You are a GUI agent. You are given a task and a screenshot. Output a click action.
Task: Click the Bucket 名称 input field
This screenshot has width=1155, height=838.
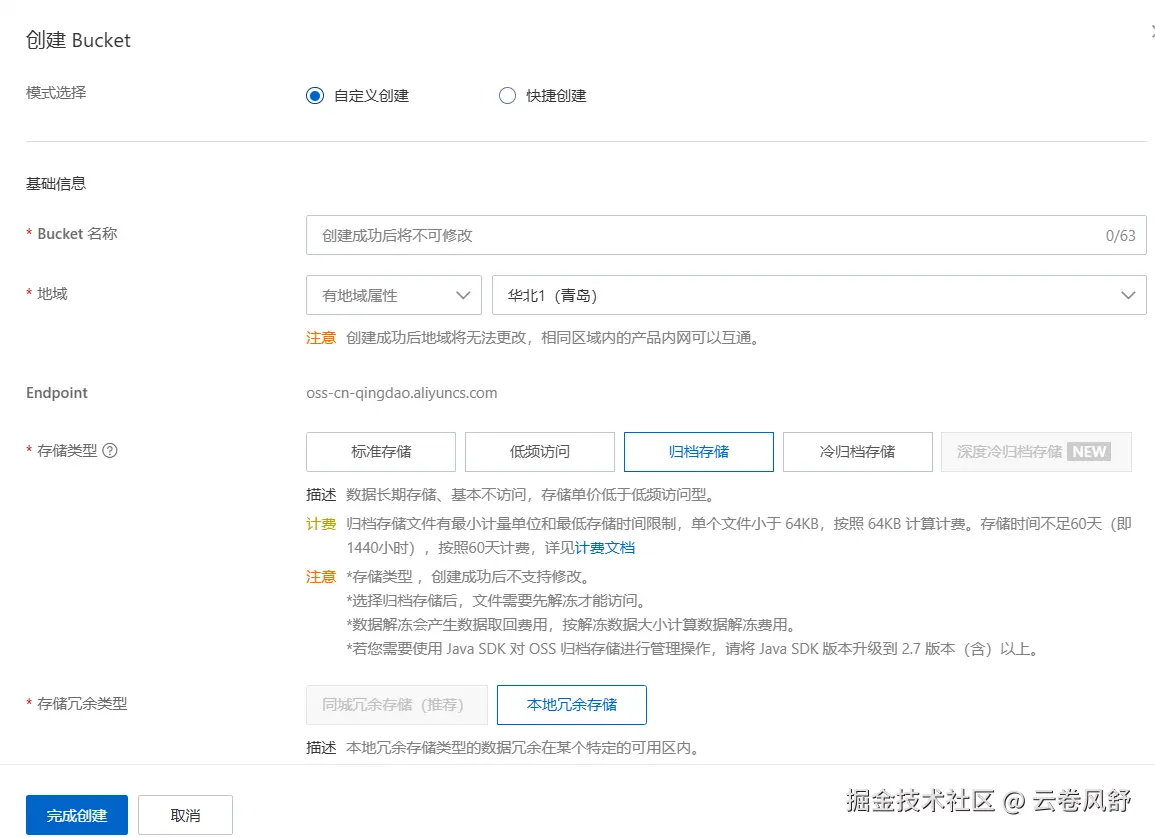(726, 236)
